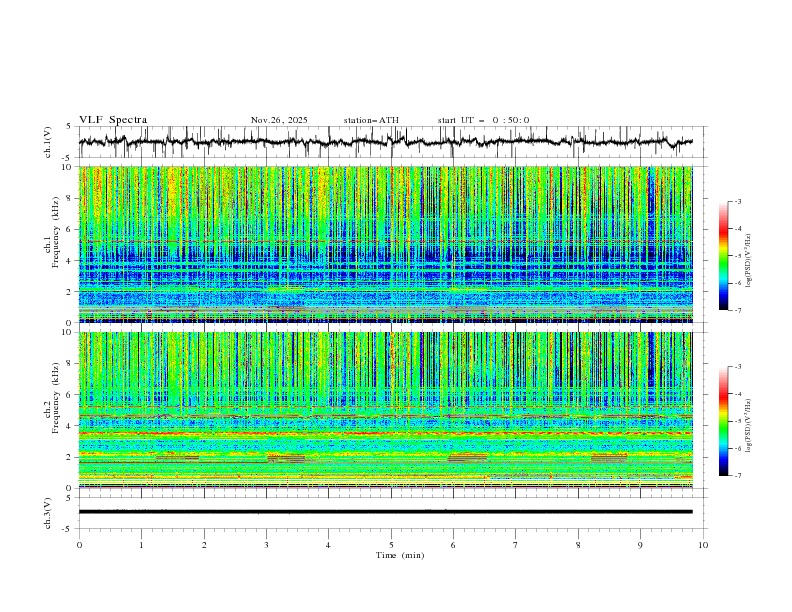Image resolution: width=792 pixels, height=612 pixels.
Task: Click the "-3" tick on upper colorbar
Action: 738,201
